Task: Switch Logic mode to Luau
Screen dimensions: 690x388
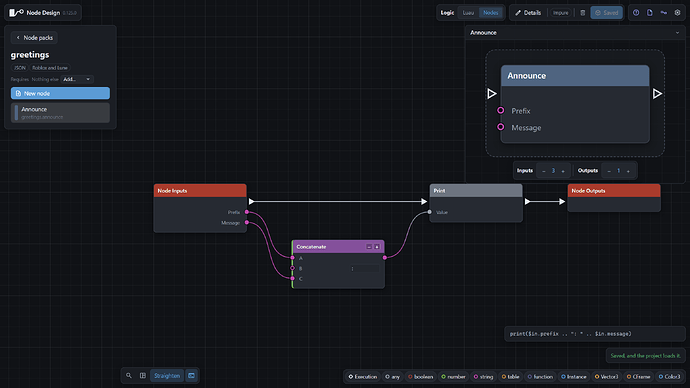Action: pos(468,13)
